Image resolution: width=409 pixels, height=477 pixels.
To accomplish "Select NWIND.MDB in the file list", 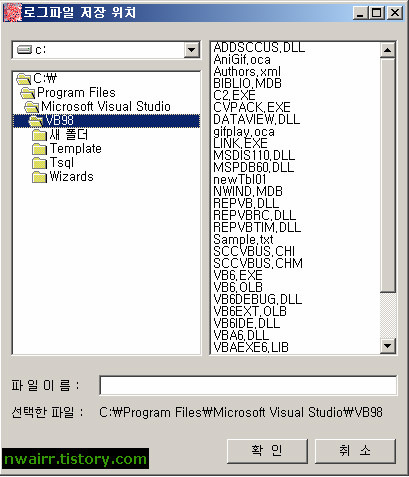I will point(248,191).
